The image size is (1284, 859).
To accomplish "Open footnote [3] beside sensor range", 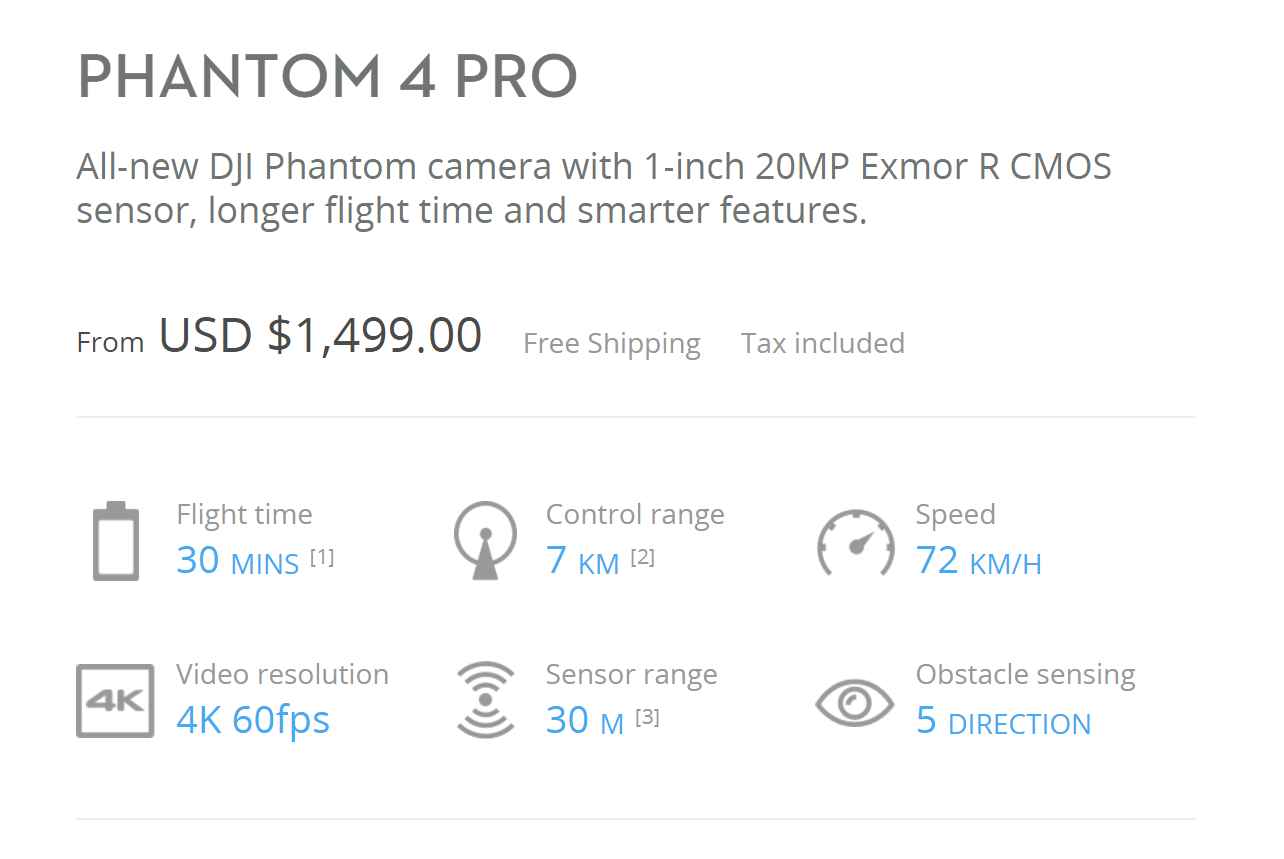I will tap(647, 717).
